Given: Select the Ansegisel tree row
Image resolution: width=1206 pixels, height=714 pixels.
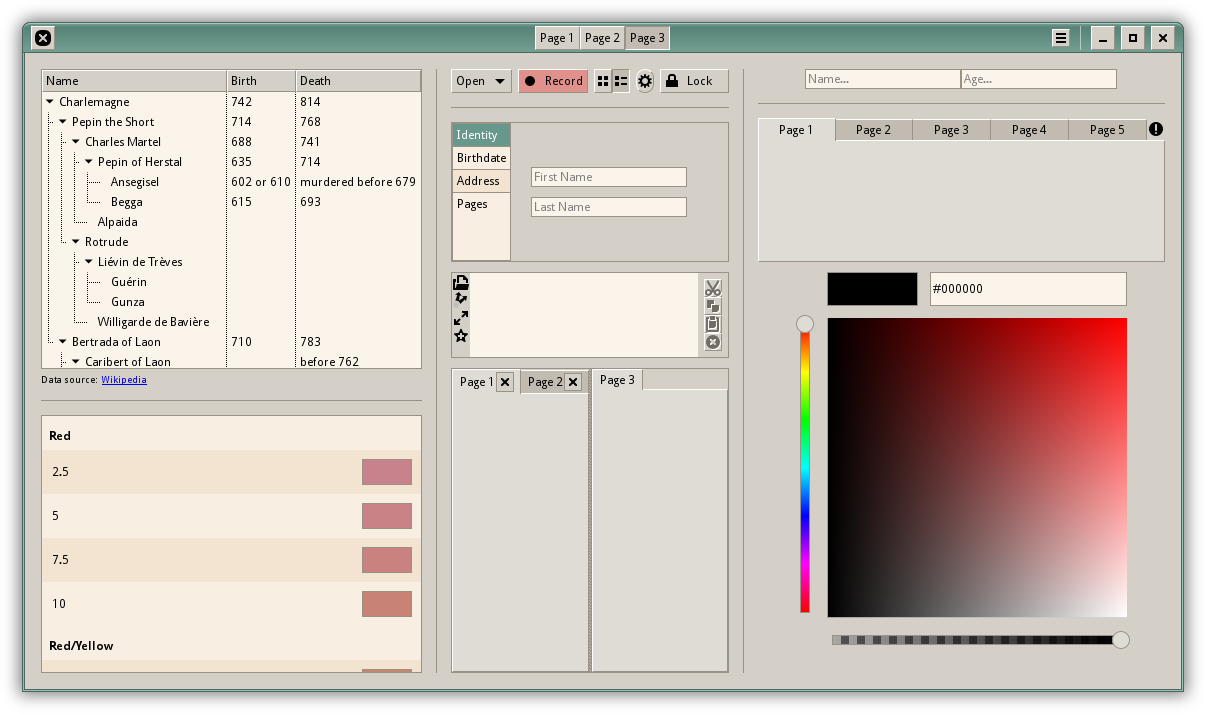Looking at the screenshot, I should [x=232, y=182].
